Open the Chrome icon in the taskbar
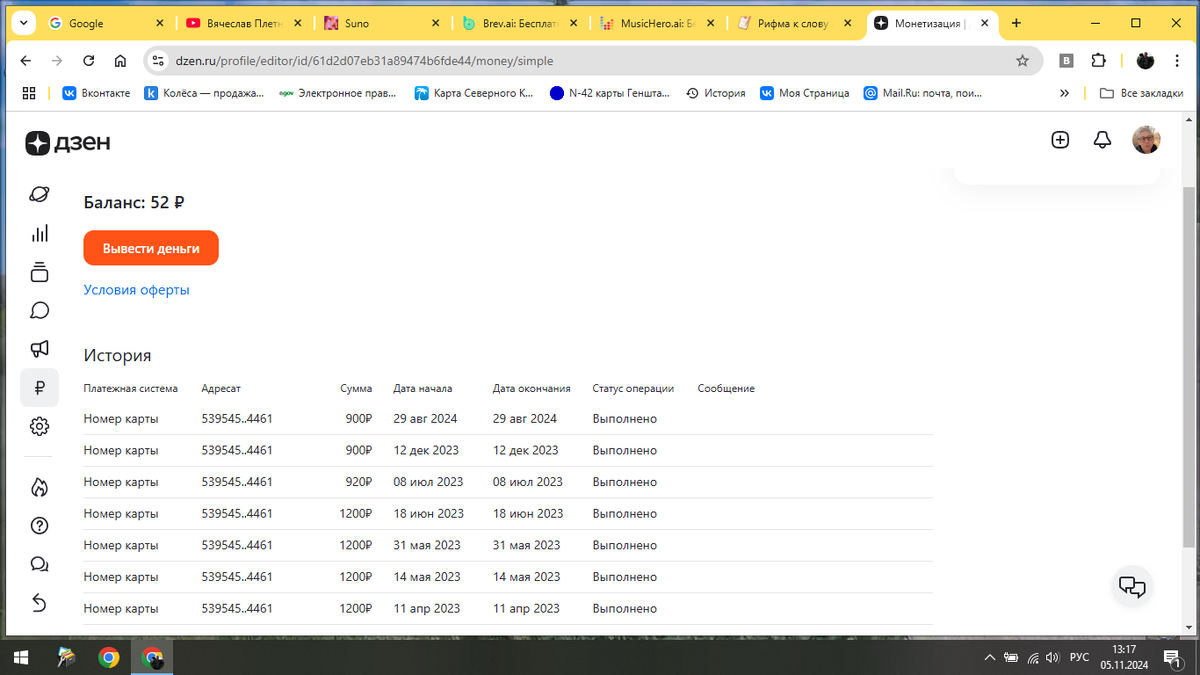Viewport: 1200px width, 675px height. pos(109,657)
